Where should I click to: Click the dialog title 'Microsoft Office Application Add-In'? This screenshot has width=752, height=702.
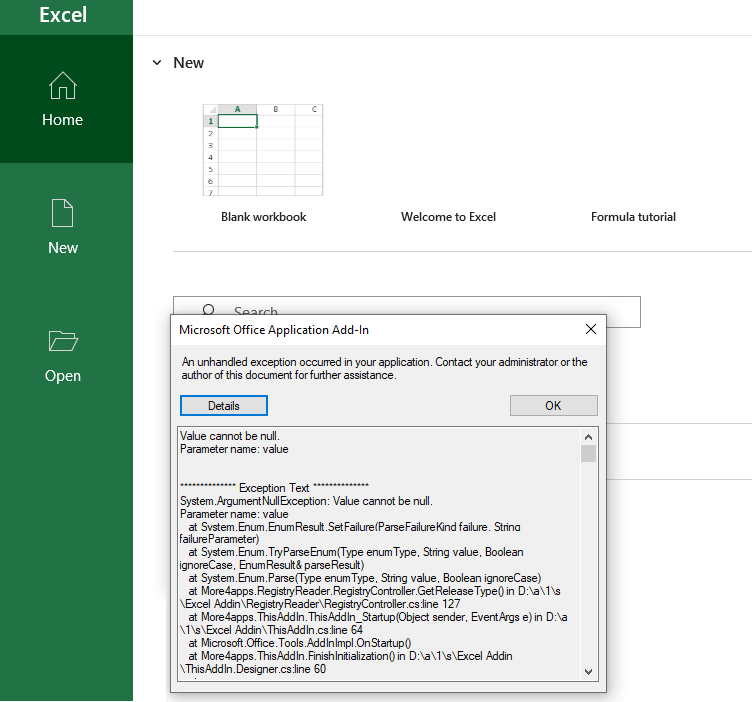click(274, 330)
